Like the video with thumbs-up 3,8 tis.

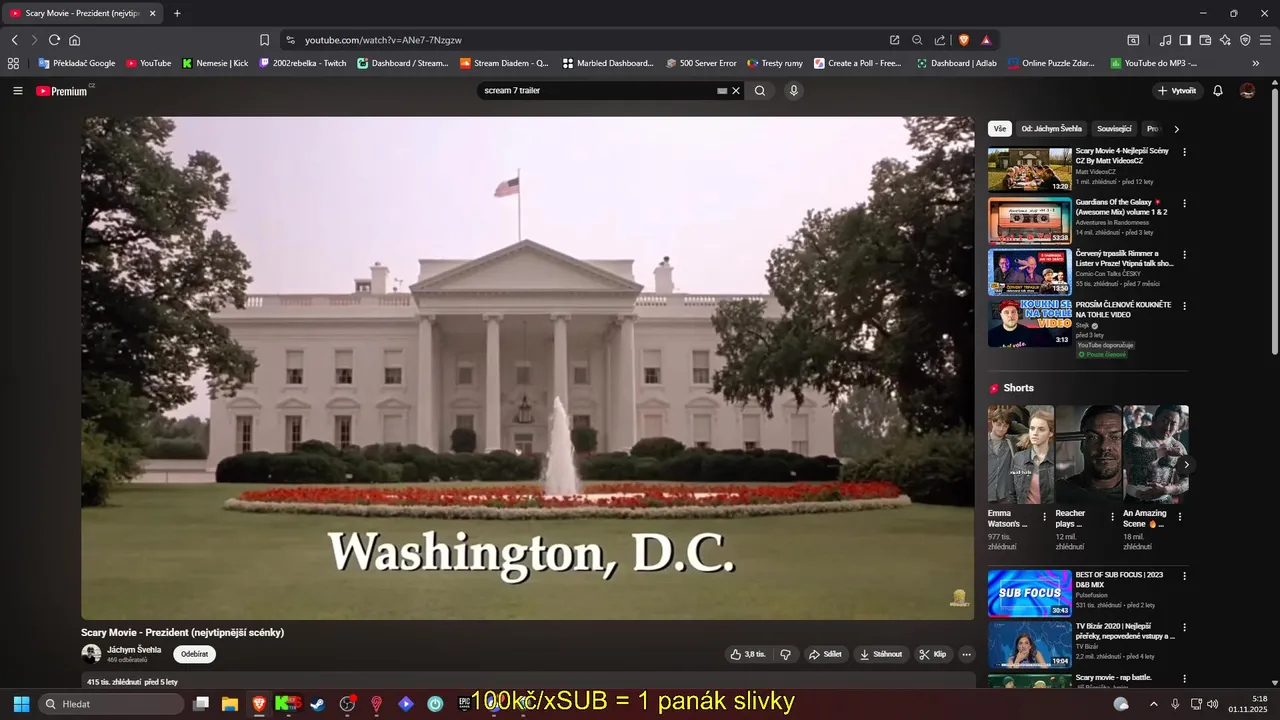[x=748, y=654]
